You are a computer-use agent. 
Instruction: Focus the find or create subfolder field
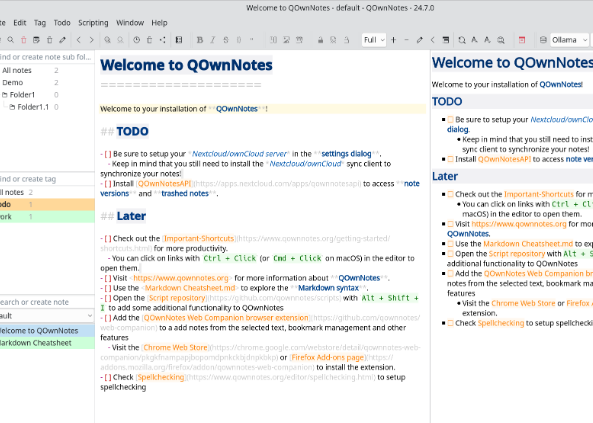[47, 57]
